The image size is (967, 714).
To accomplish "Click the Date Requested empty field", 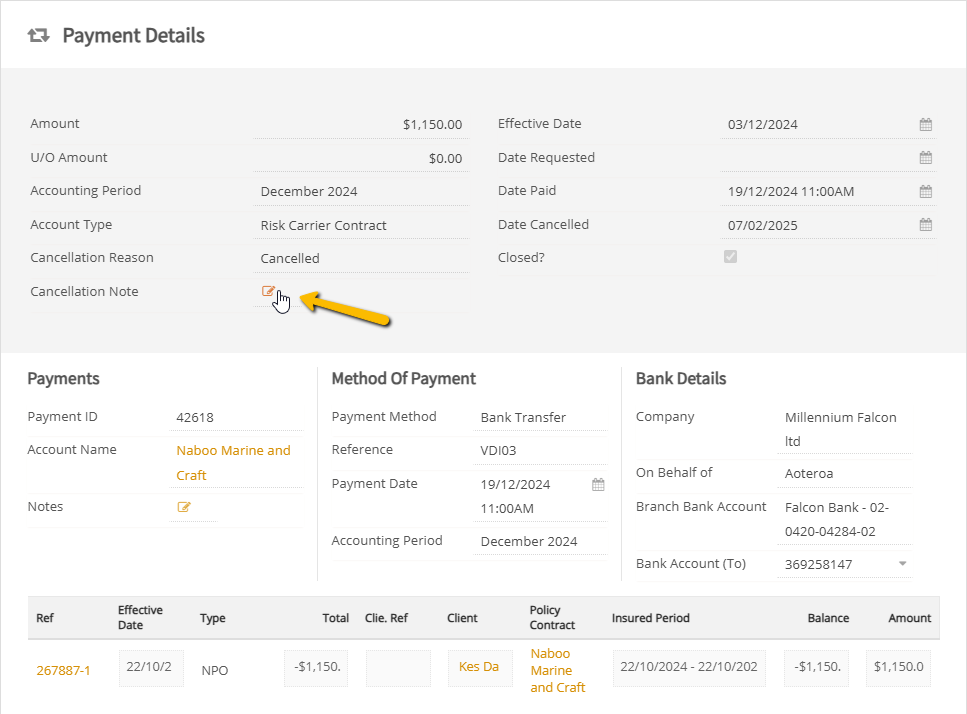I will click(819, 158).
